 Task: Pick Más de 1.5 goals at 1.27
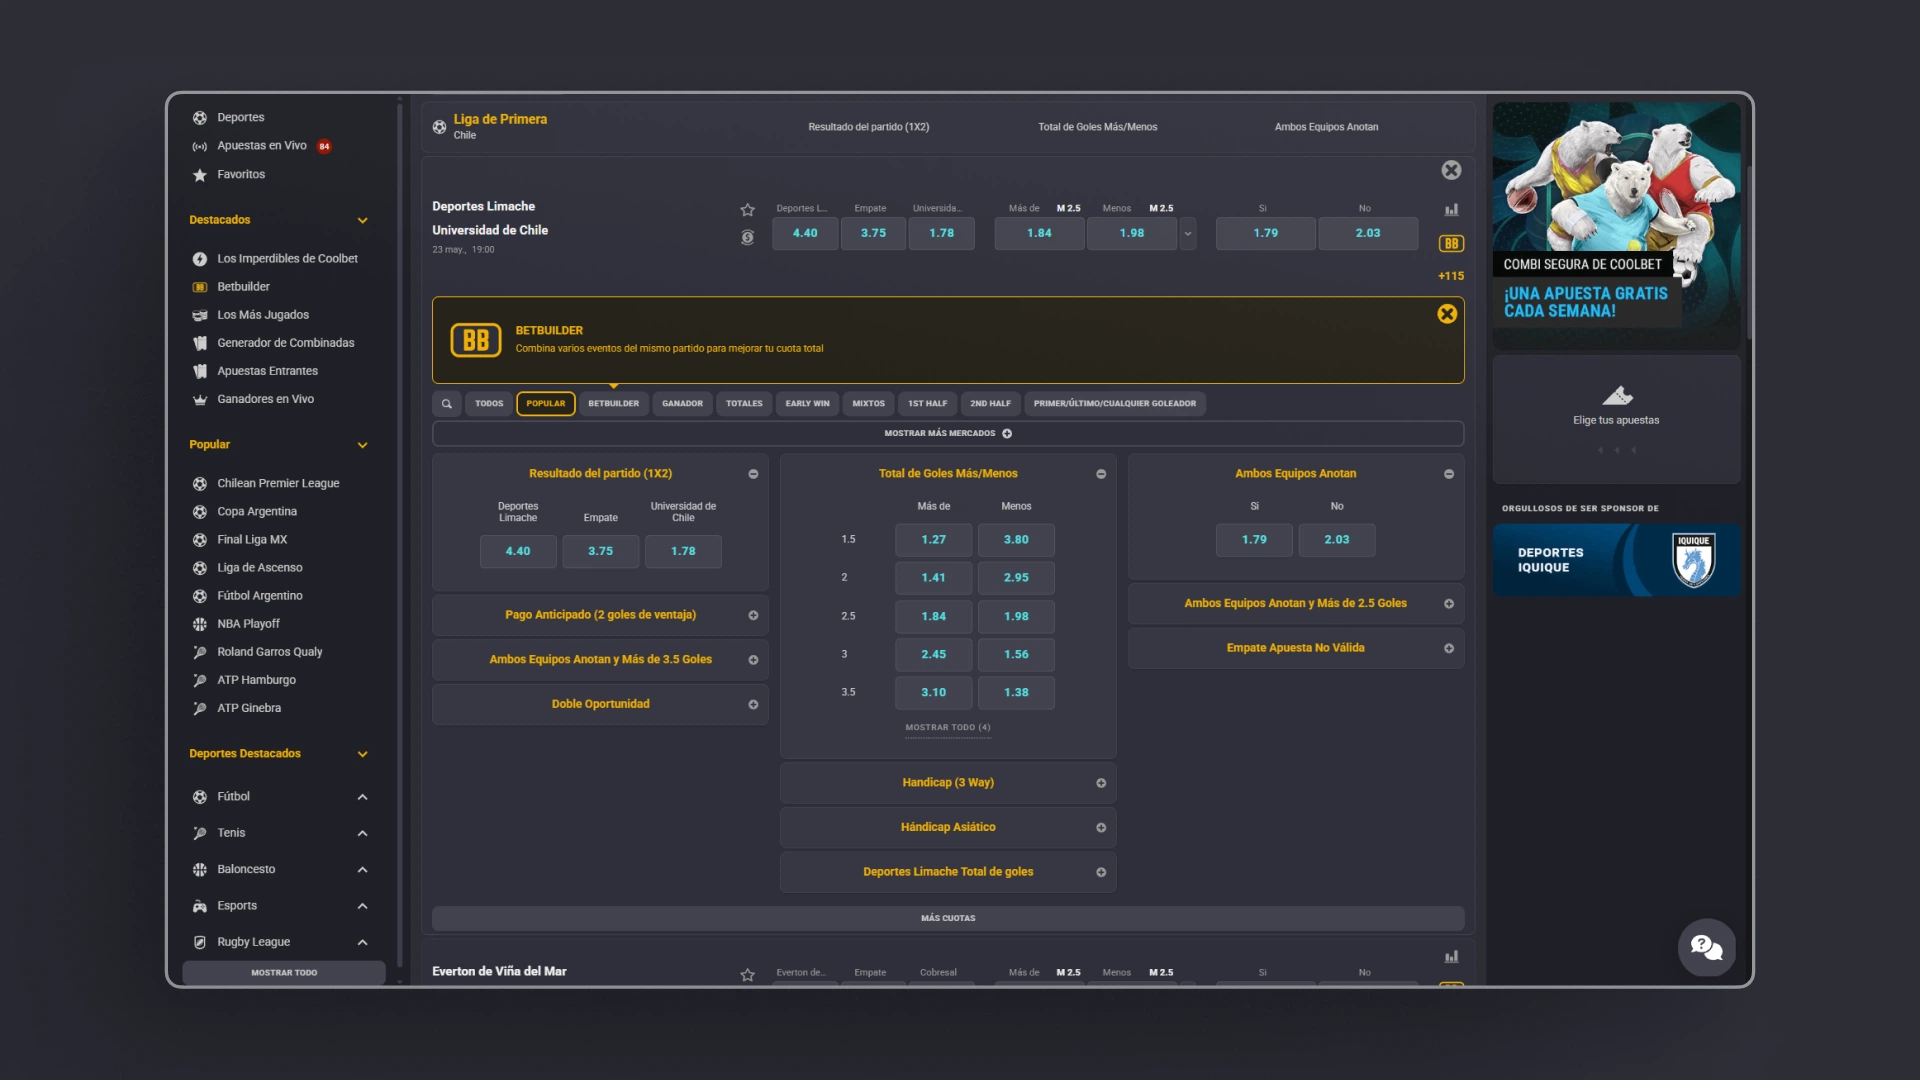coord(933,539)
